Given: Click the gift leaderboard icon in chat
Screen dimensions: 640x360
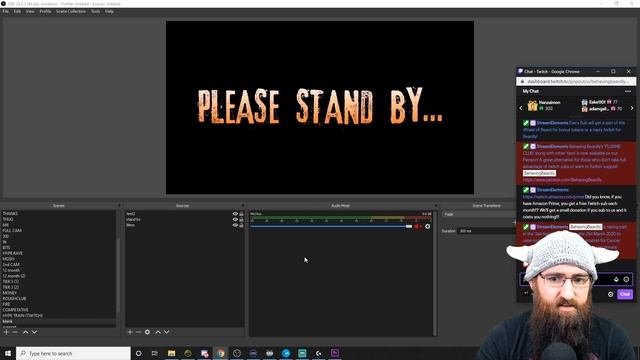Looking at the screenshot, I should coord(532,106).
